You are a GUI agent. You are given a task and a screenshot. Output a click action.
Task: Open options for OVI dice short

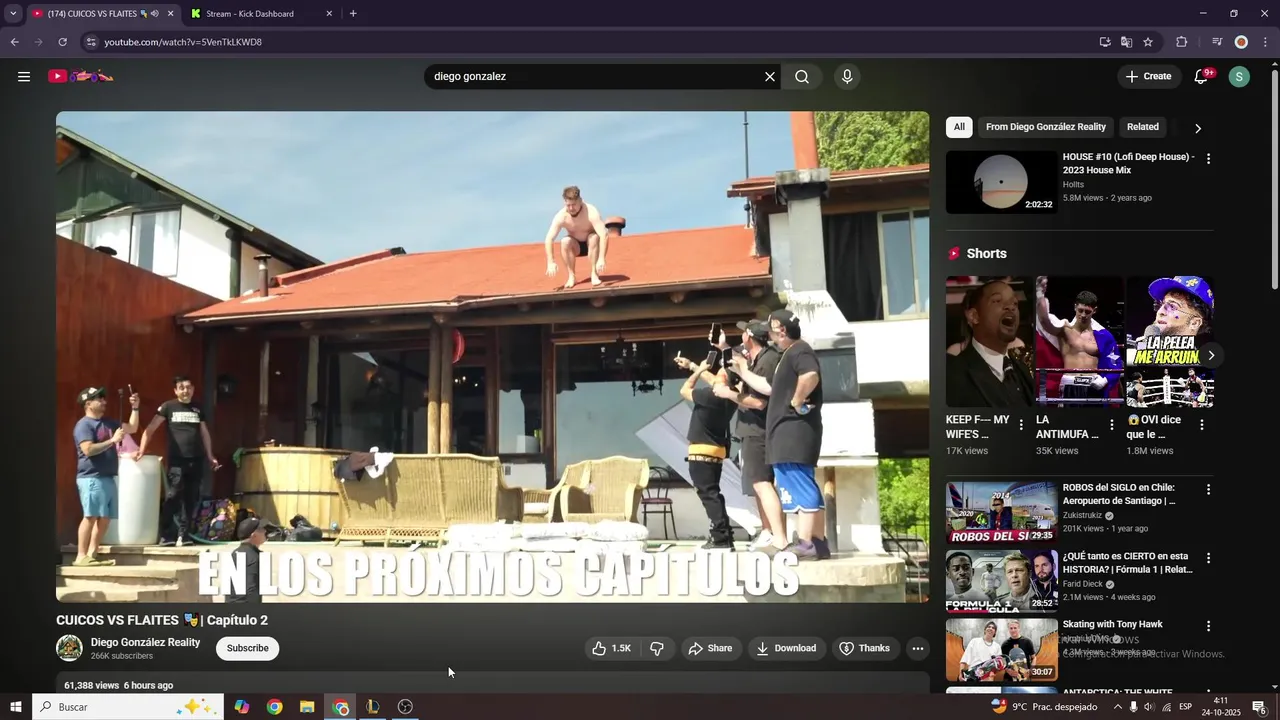1201,425
